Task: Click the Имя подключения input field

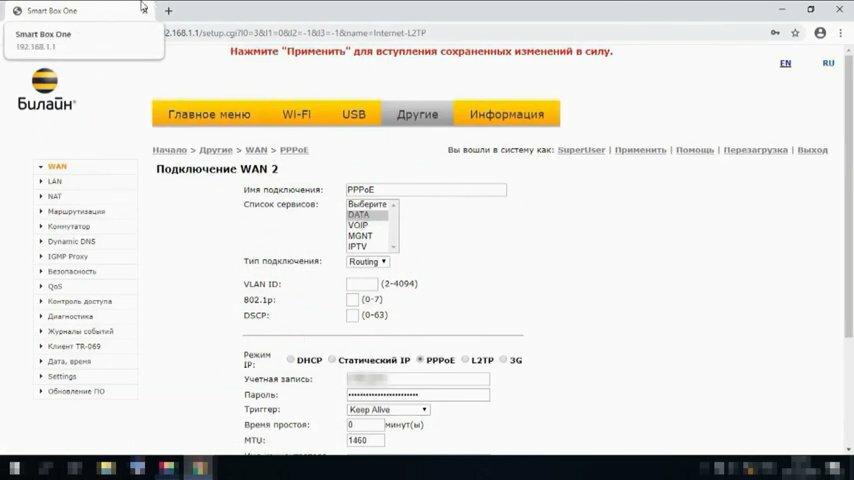Action: click(426, 190)
